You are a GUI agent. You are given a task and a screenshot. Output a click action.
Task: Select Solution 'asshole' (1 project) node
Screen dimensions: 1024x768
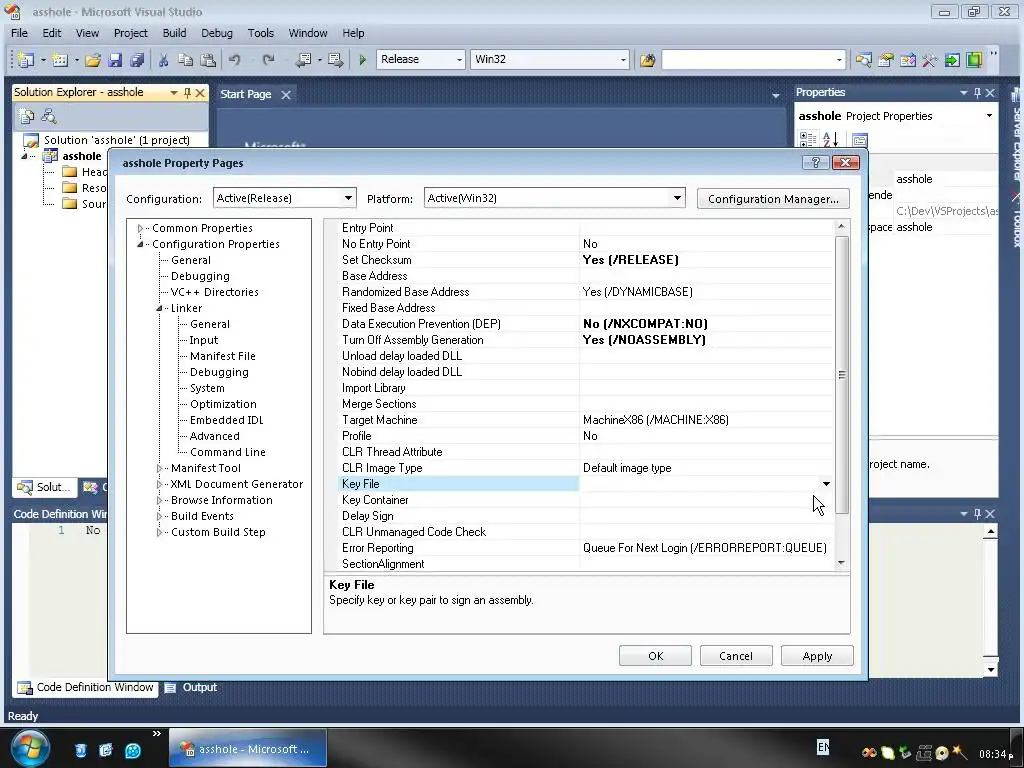[x=117, y=140]
